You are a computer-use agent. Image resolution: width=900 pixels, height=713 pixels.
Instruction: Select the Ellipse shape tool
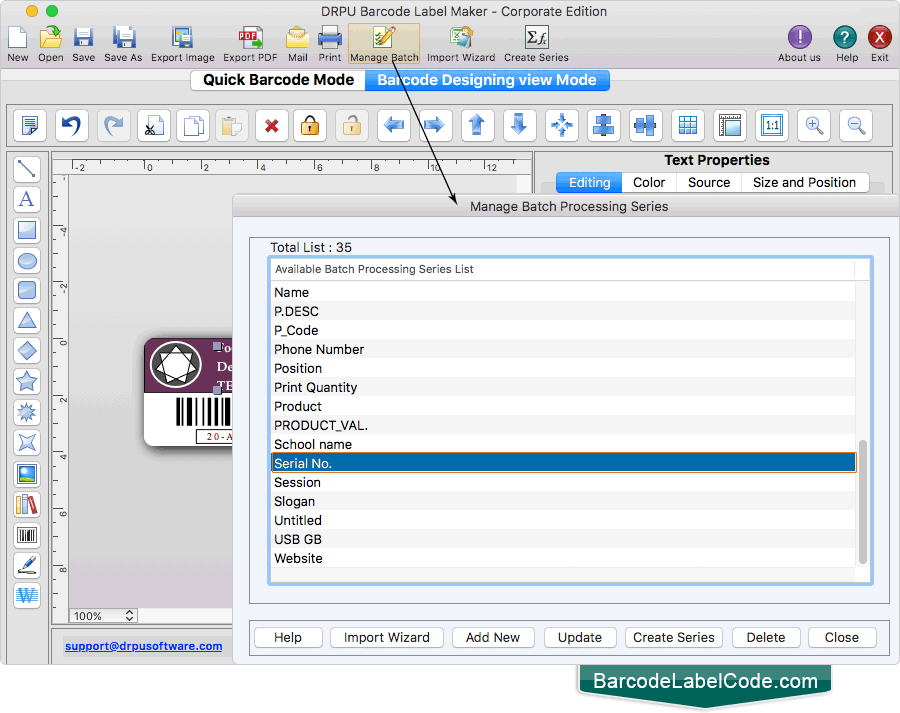tap(27, 261)
